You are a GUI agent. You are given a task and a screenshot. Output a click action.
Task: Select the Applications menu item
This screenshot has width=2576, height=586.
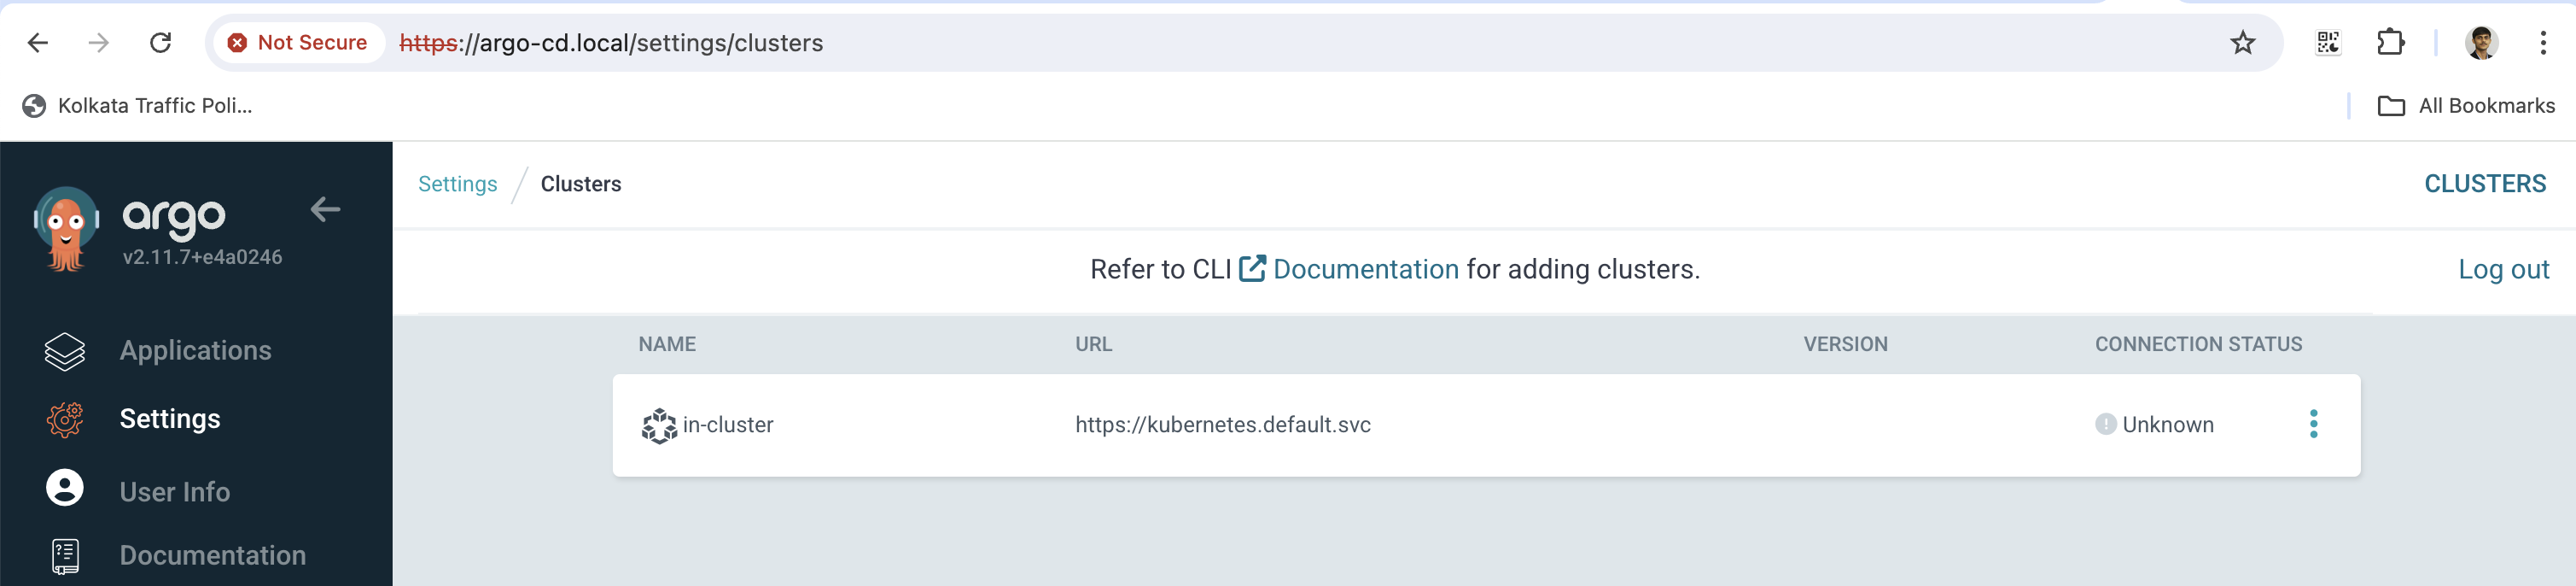coord(195,351)
